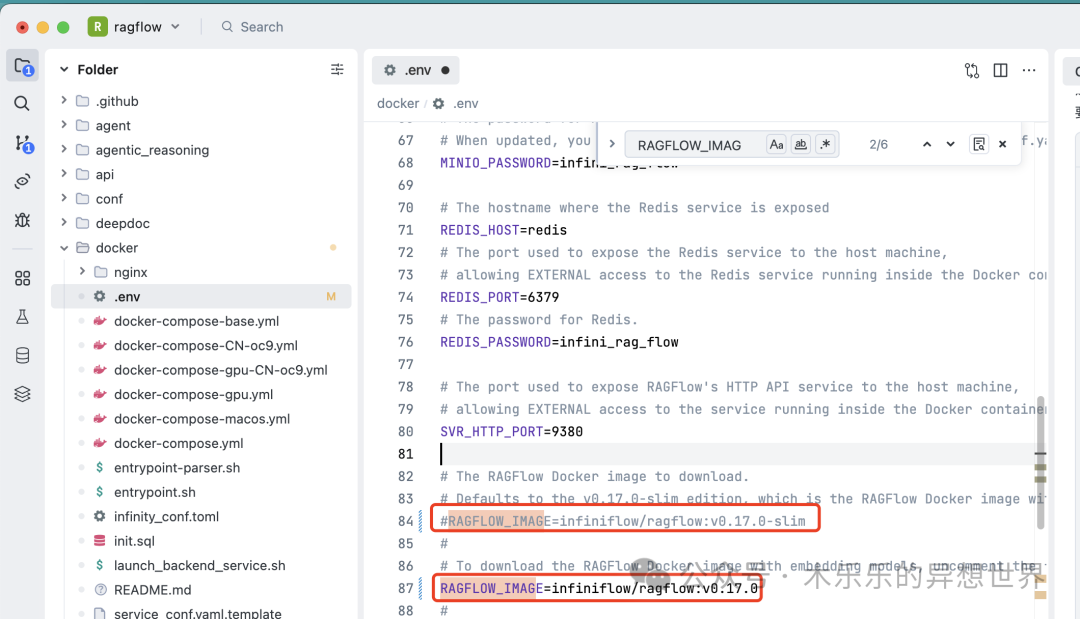Open docker-compose-base.yml file

point(196,321)
